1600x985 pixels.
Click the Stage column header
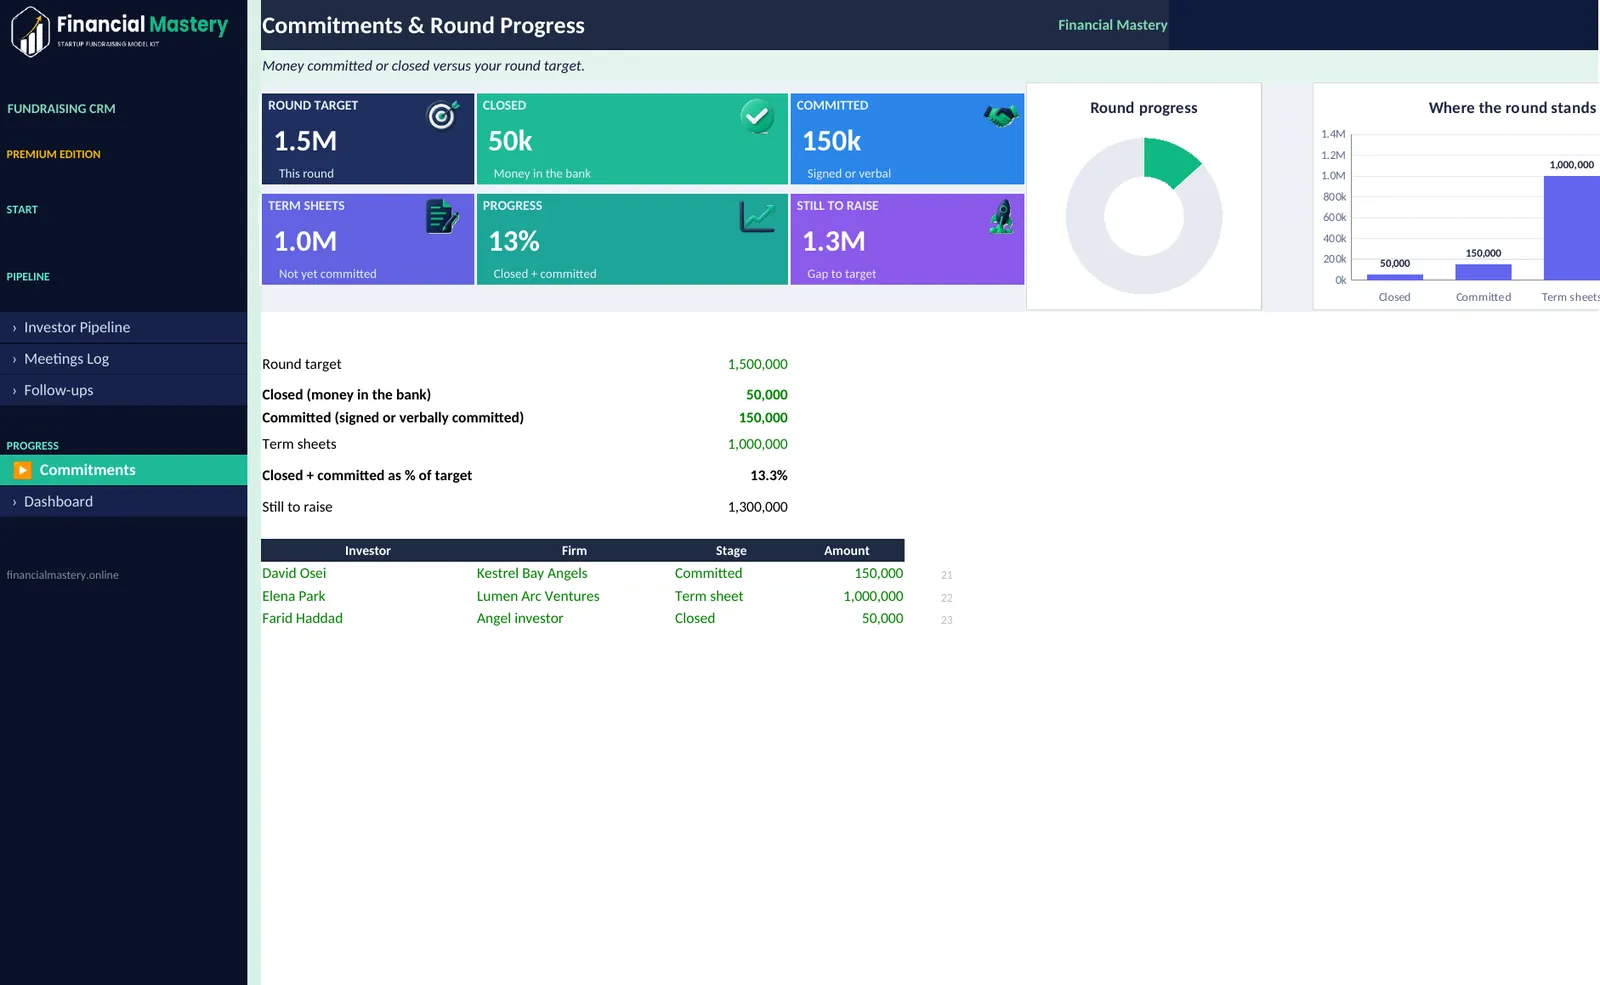(x=731, y=551)
